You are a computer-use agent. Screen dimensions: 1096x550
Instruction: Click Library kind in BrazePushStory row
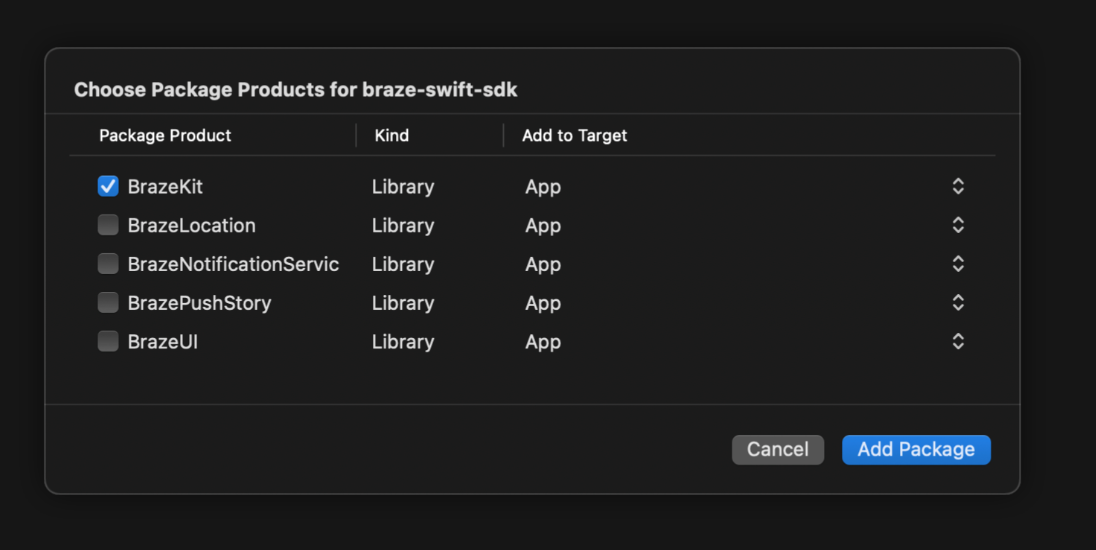pos(403,303)
